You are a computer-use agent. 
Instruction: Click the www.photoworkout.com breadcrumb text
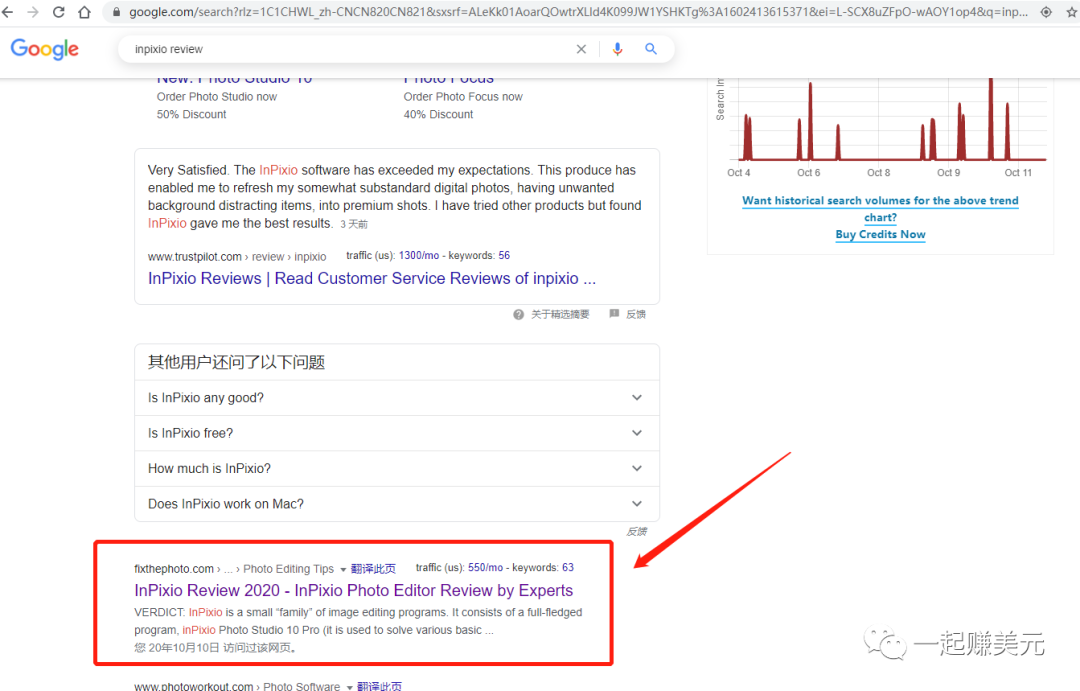pos(194,686)
